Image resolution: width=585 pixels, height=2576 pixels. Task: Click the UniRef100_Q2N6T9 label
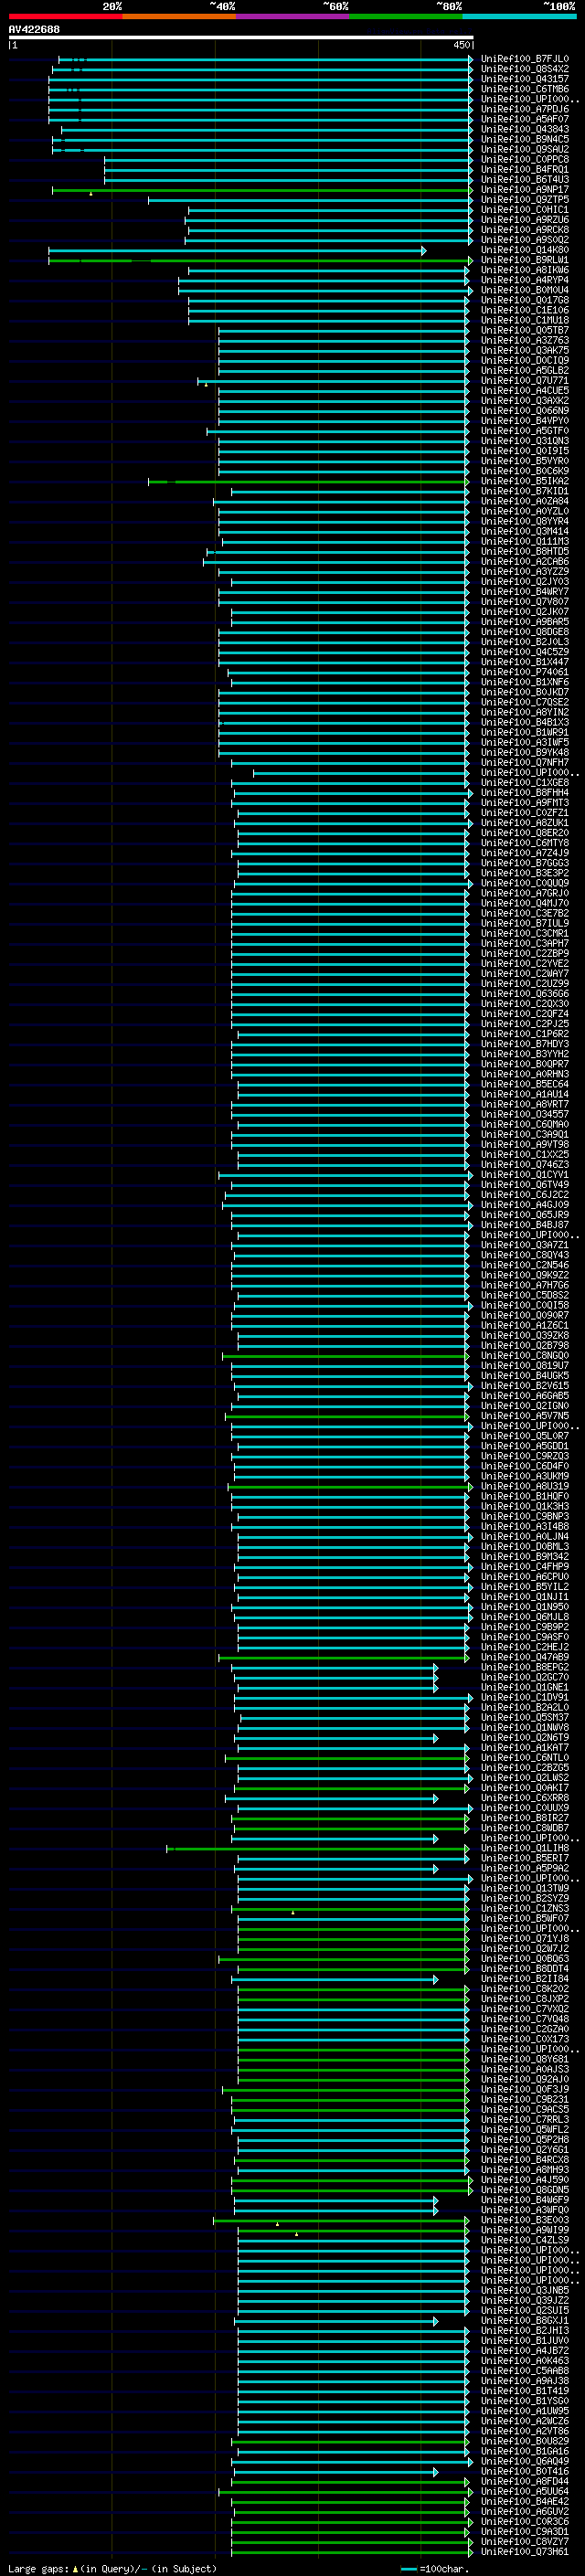pyautogui.click(x=524, y=1737)
